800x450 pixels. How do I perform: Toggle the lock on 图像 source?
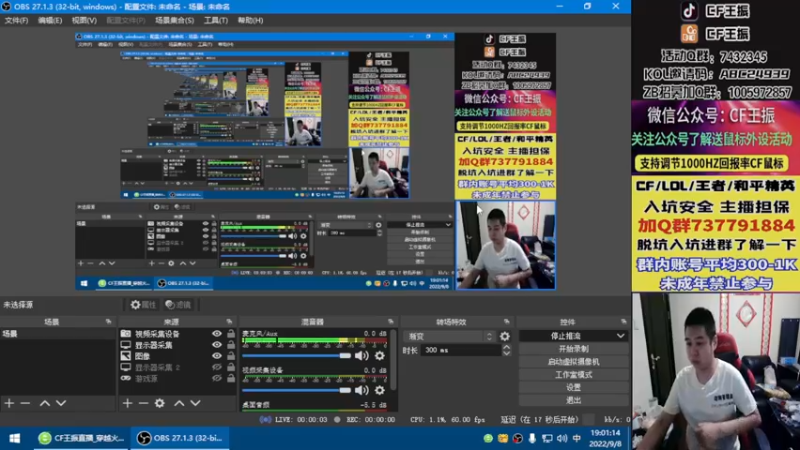(231, 356)
